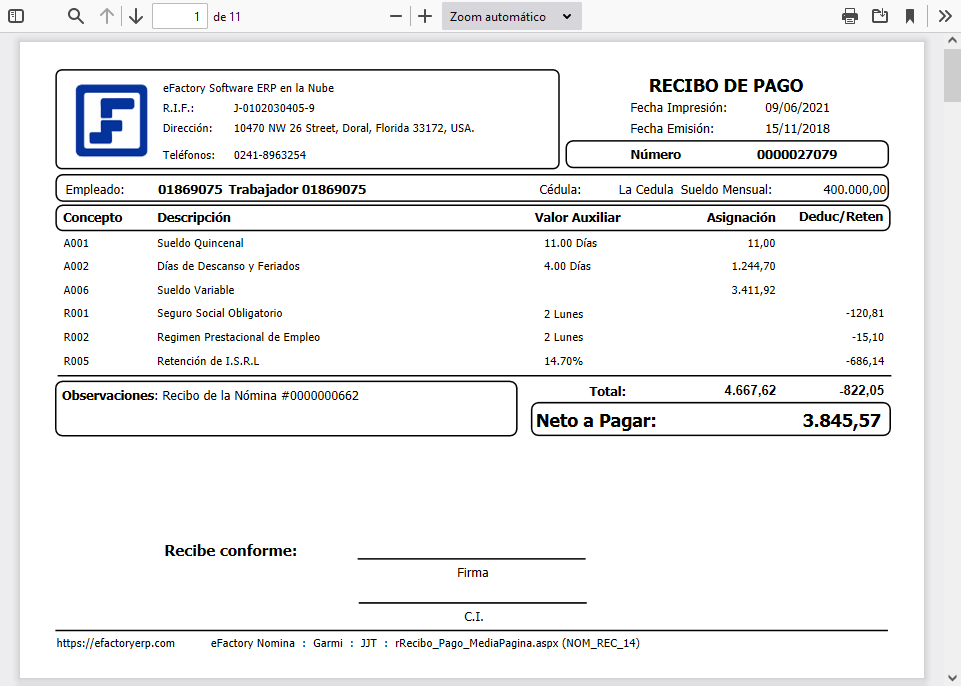Image resolution: width=961 pixels, height=686 pixels.
Task: Mark current position with the bookmark icon
Action: tap(912, 16)
